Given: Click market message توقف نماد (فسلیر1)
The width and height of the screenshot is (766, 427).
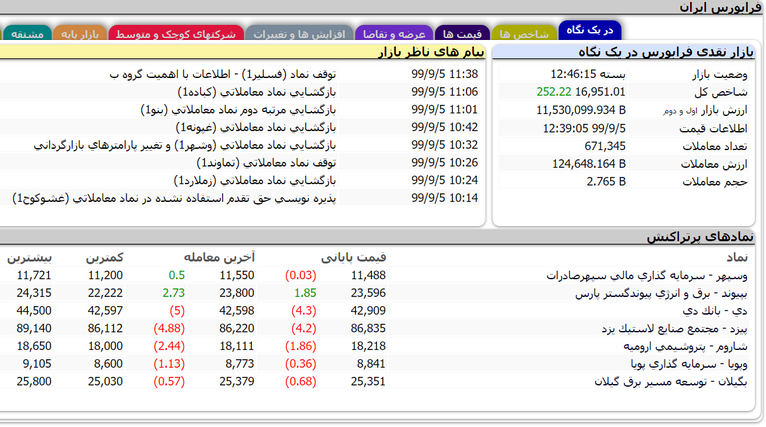Looking at the screenshot, I should (222, 74).
